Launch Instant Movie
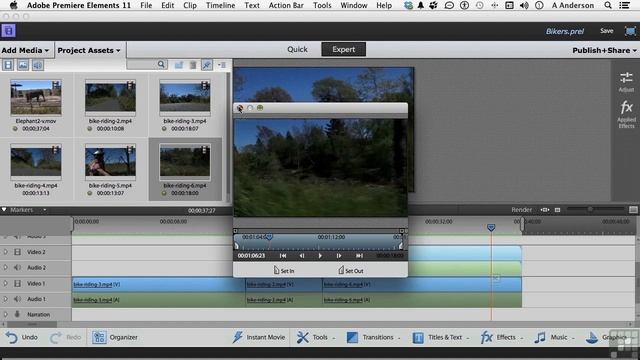The height and width of the screenshot is (360, 640). coord(259,337)
